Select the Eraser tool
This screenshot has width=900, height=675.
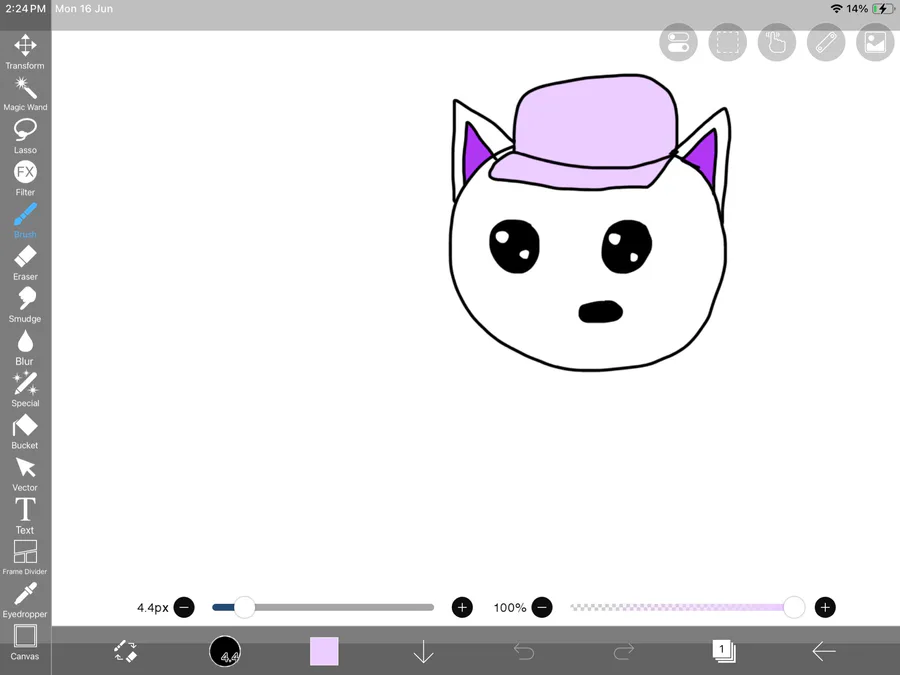pyautogui.click(x=25, y=262)
